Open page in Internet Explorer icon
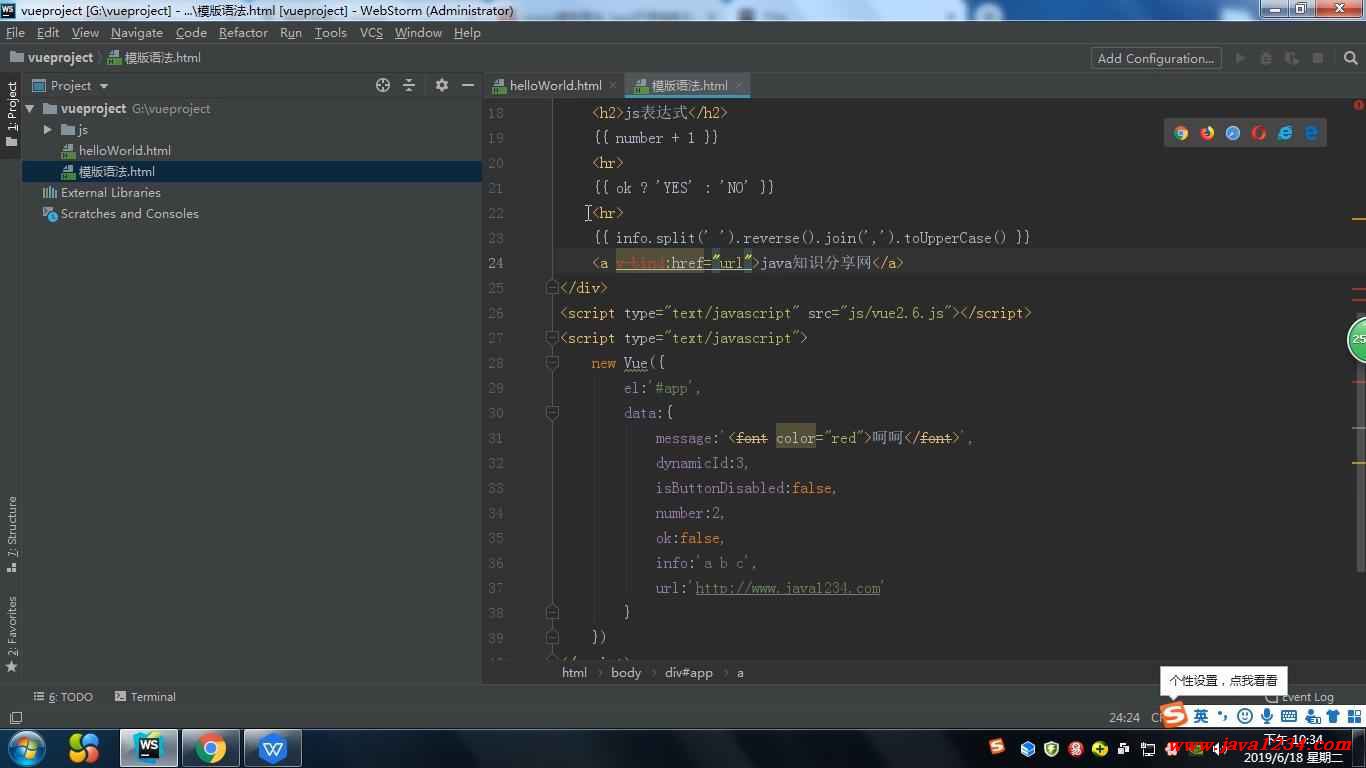1366x768 pixels. coord(1285,133)
